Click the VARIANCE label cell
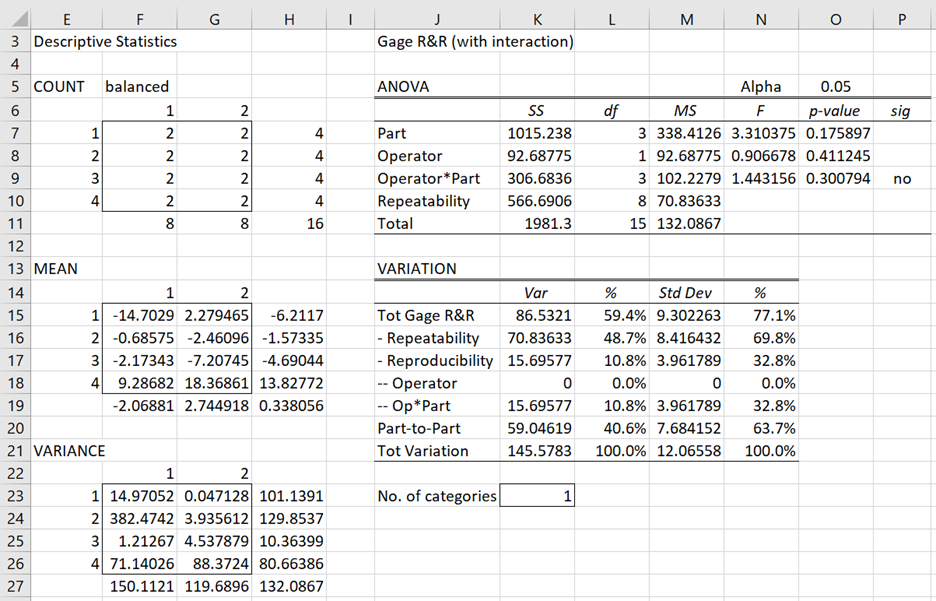The width and height of the screenshot is (936, 601). click(x=69, y=451)
